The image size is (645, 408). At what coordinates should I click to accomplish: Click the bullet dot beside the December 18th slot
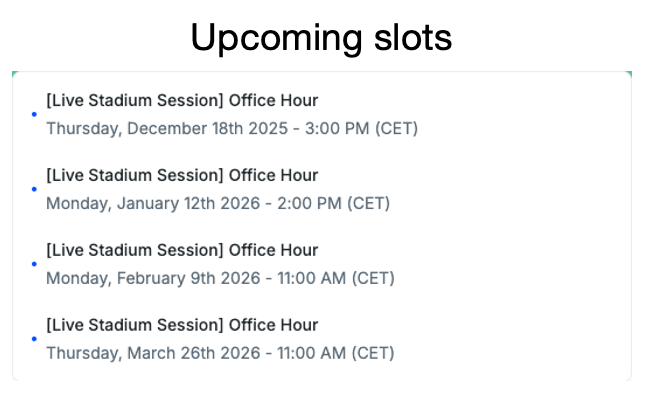point(34,114)
